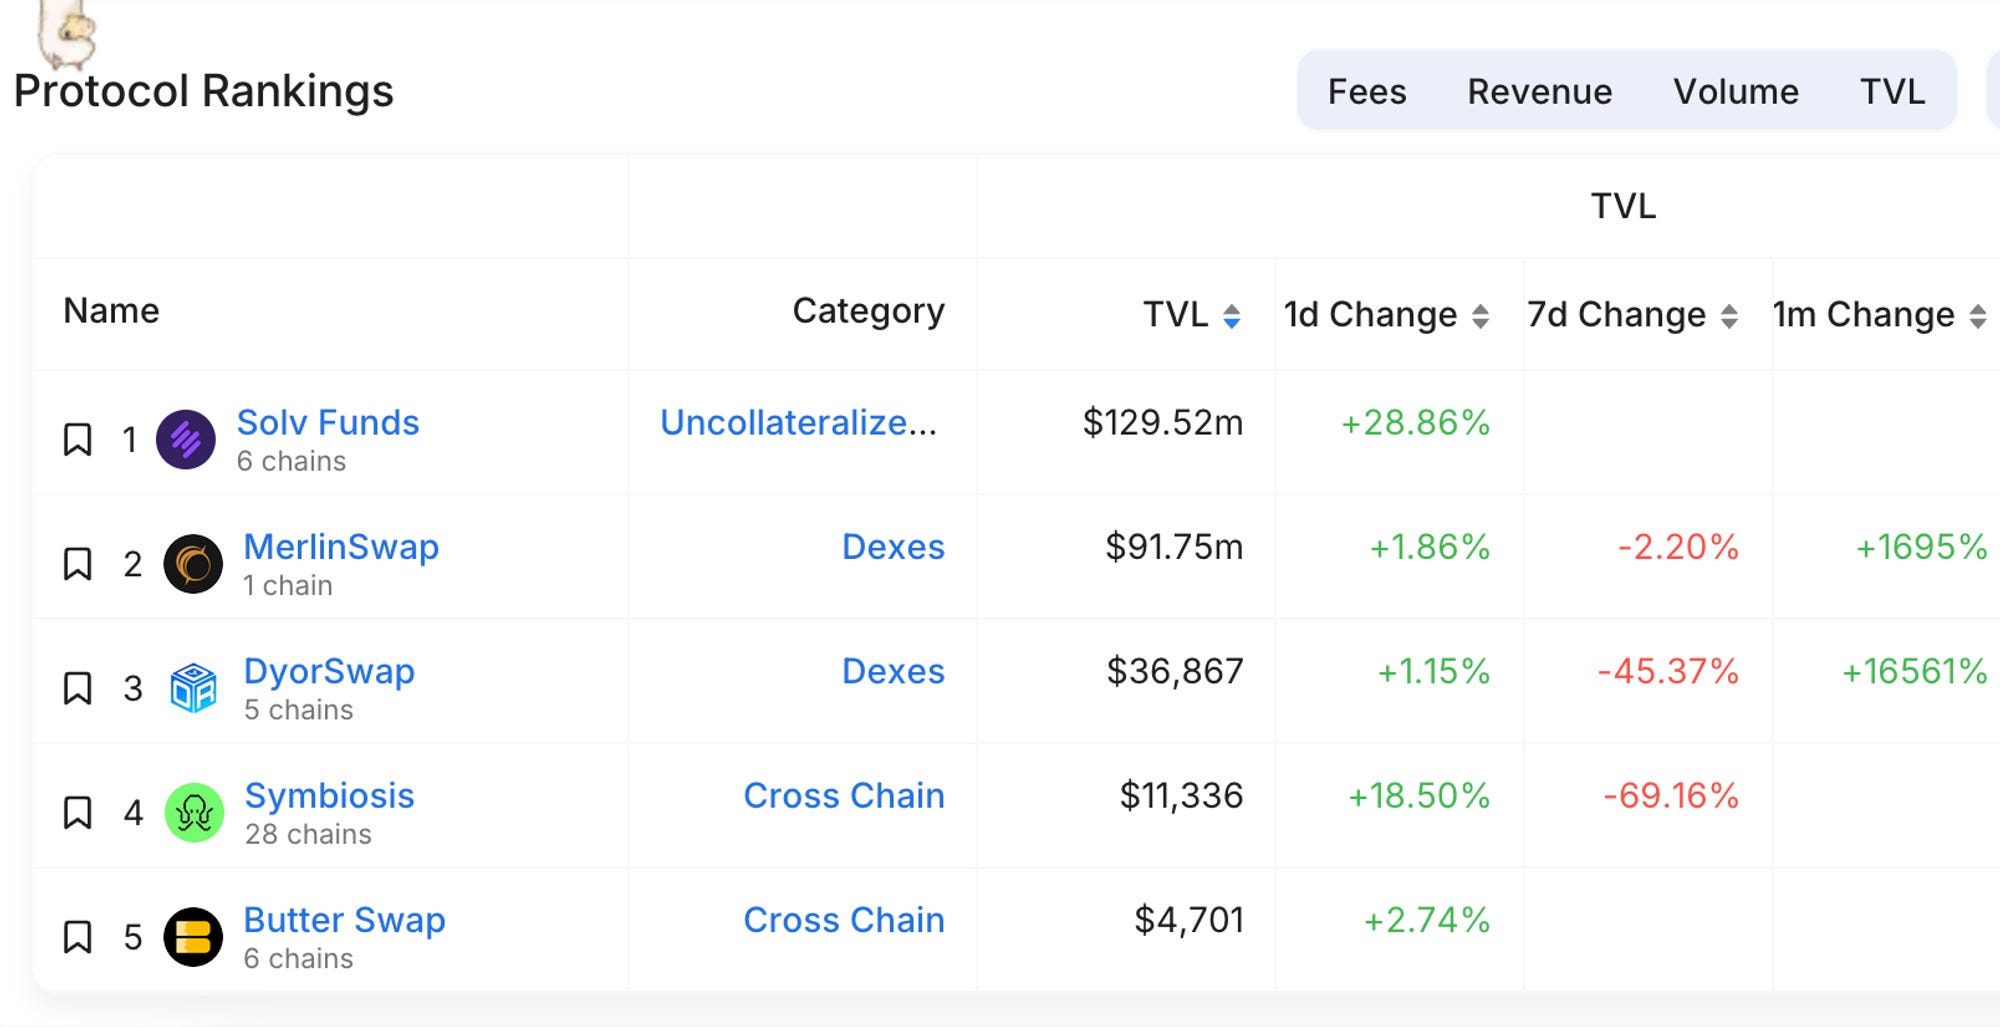This screenshot has height=1027, width=2000.
Task: Click the +16561% 1m change
Action: [x=1914, y=671]
